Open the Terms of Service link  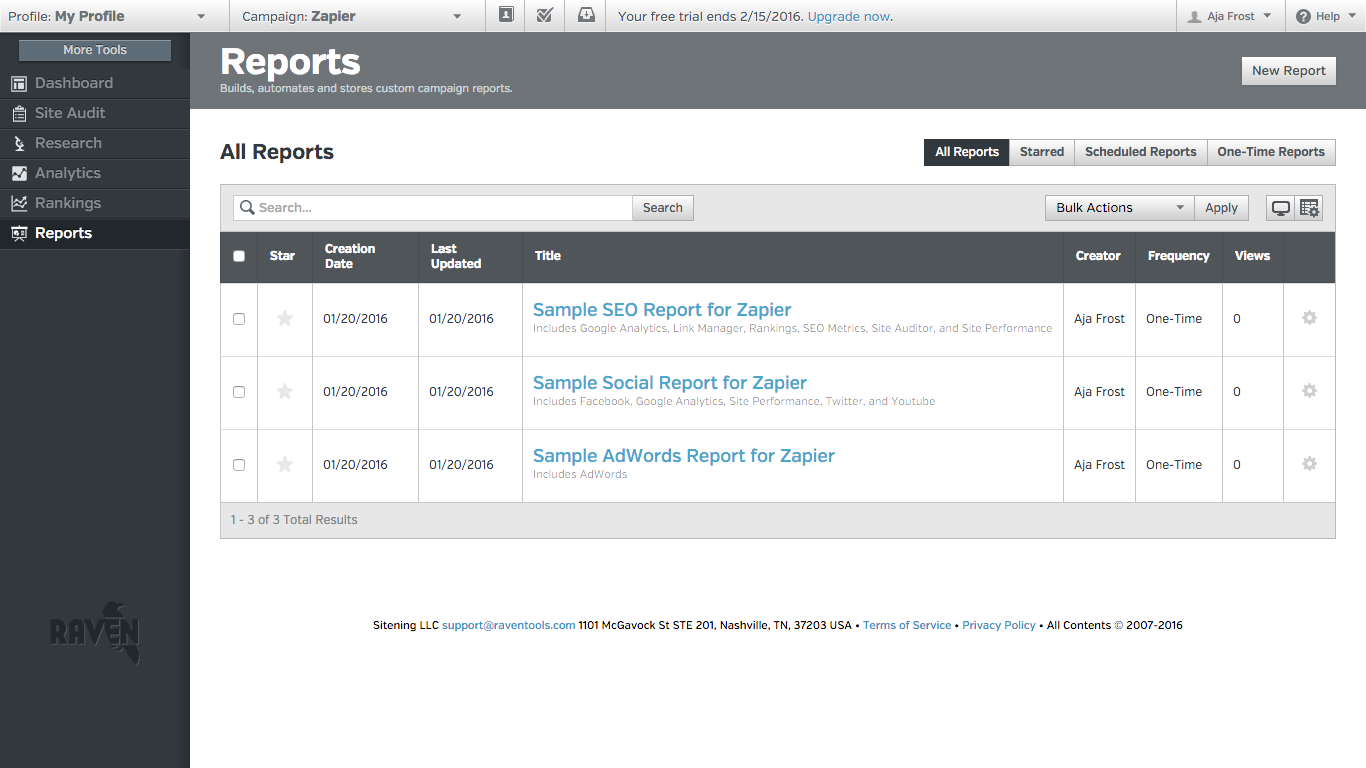[x=907, y=625]
